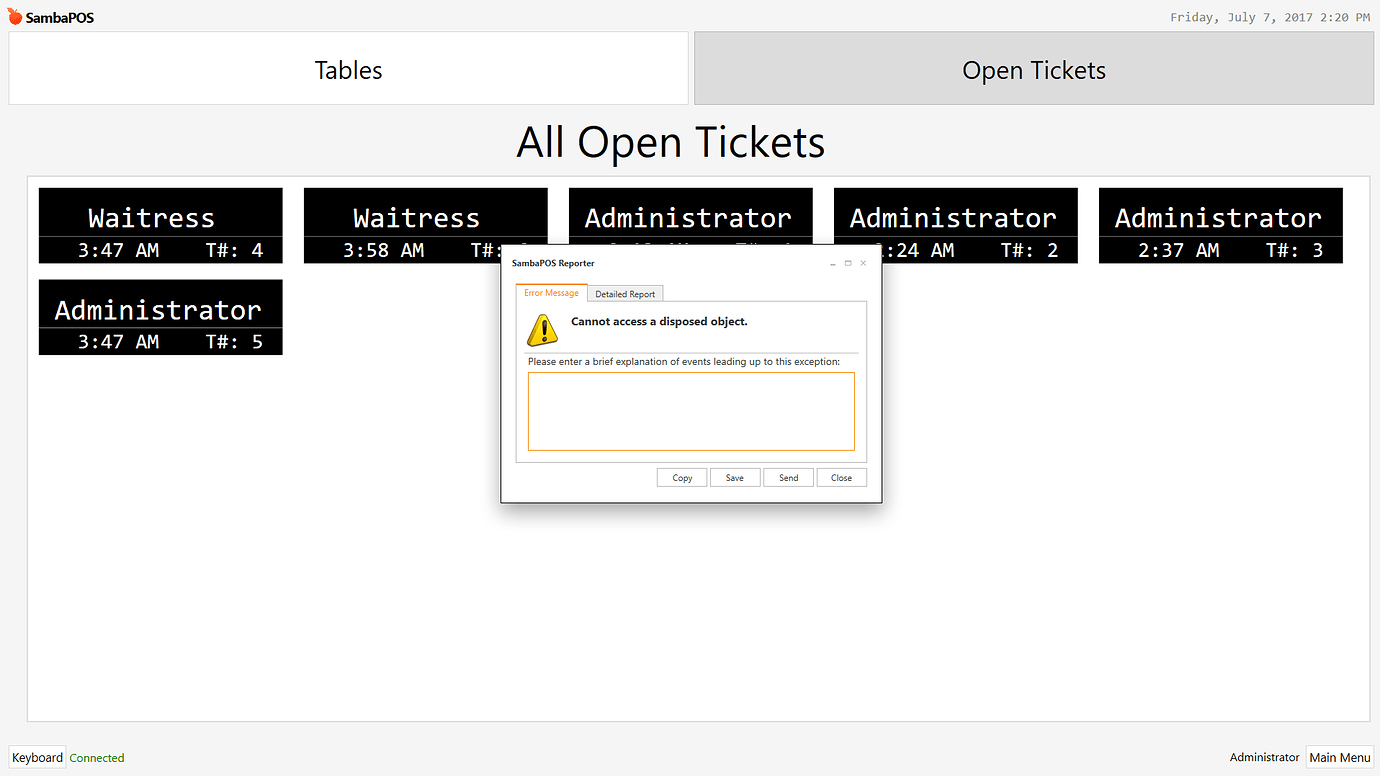Open the Detailed Report tab

[626, 294]
